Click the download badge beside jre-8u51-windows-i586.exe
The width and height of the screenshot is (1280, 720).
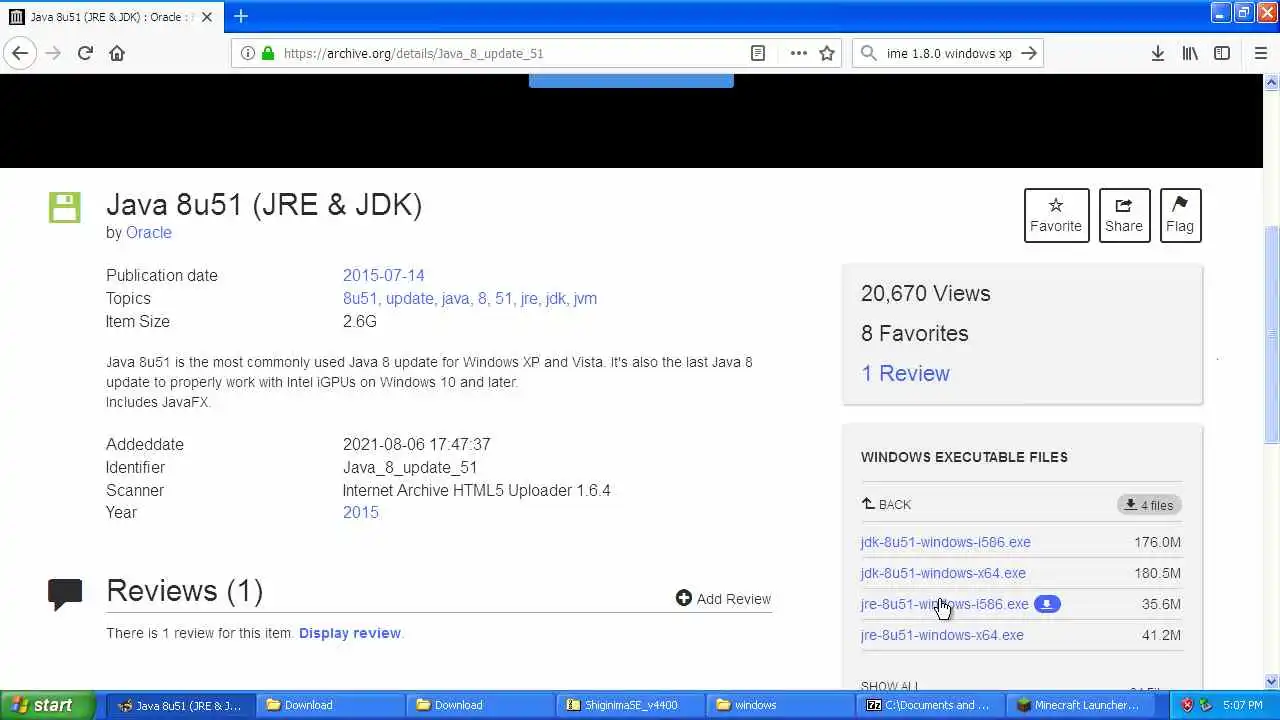point(1047,604)
